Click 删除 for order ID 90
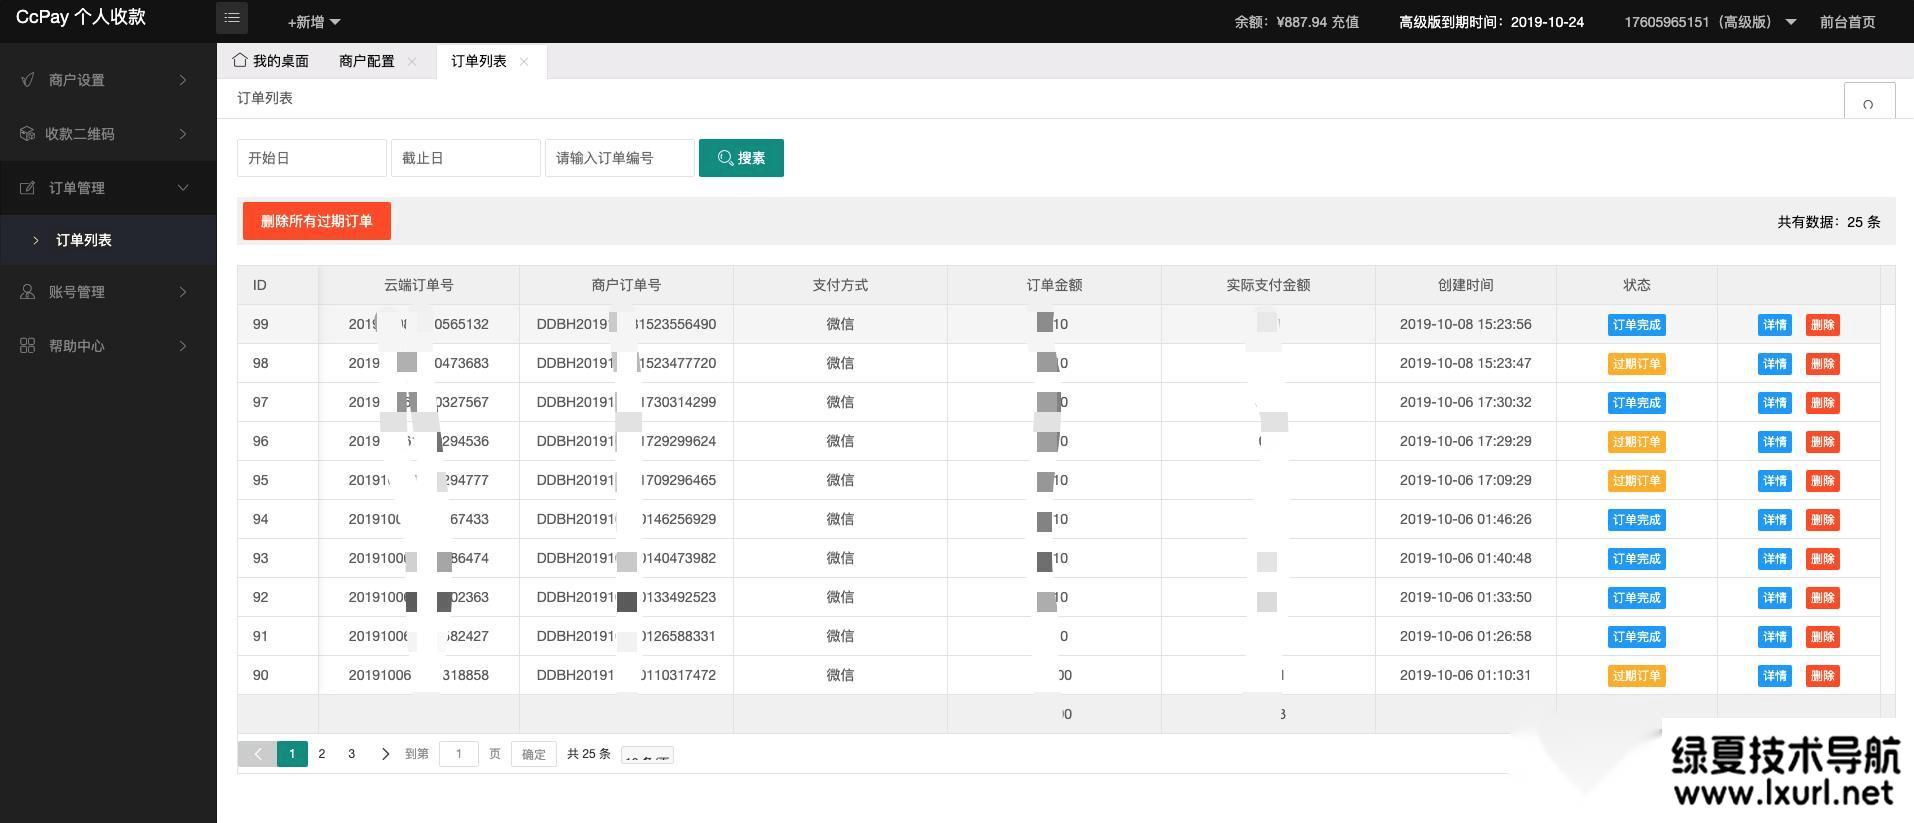1914x823 pixels. (x=1823, y=676)
